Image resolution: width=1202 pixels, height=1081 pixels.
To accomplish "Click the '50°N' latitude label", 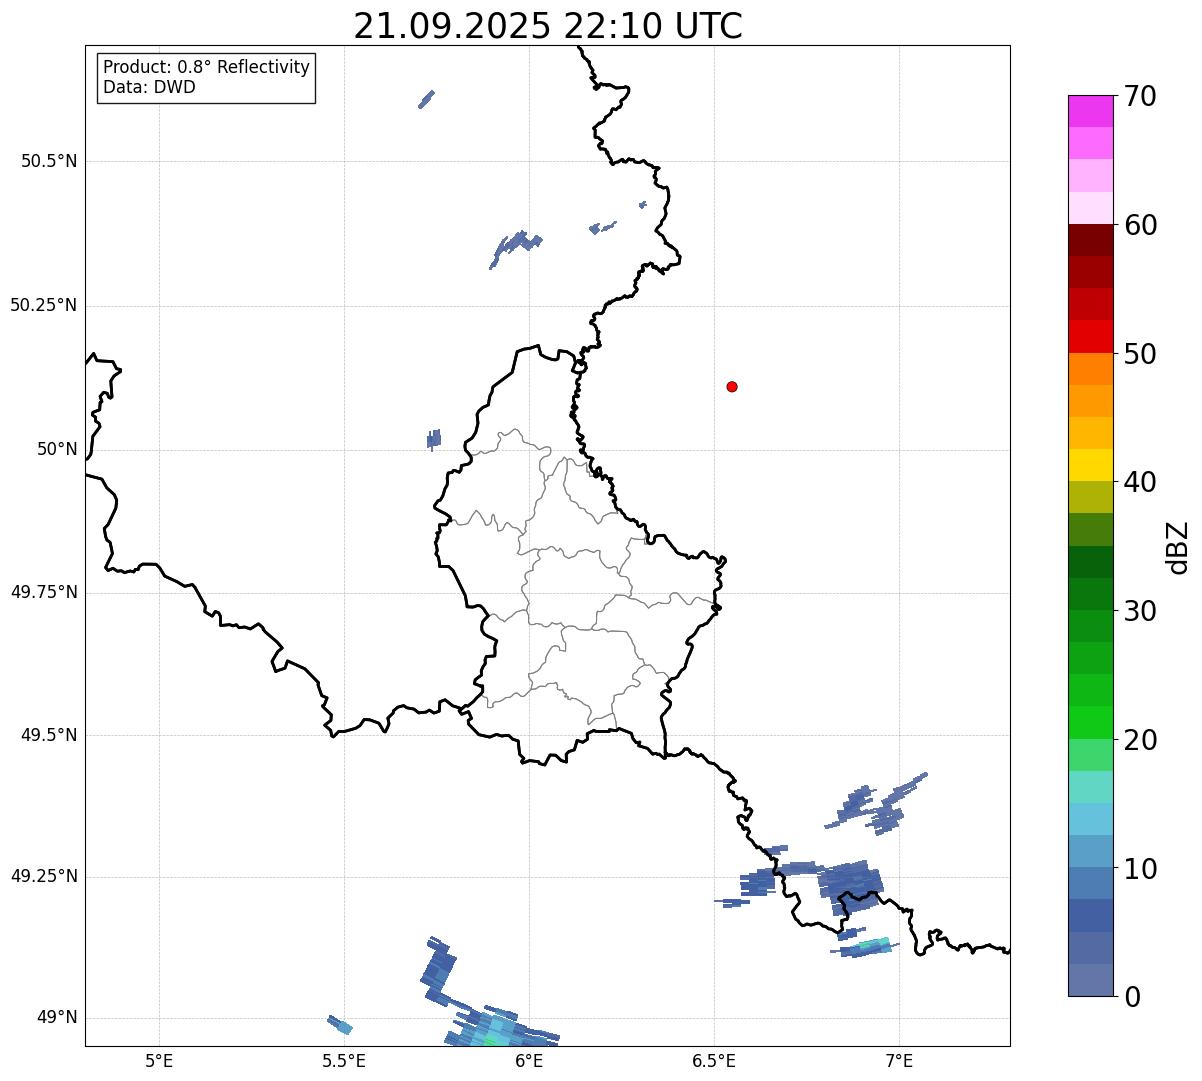I will (x=57, y=449).
